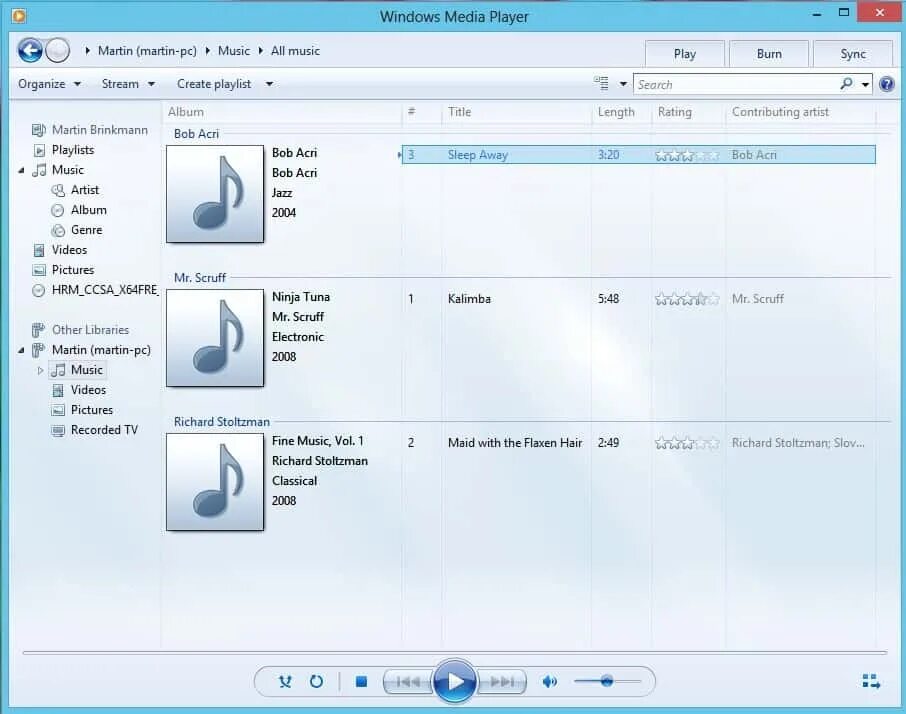Select Playlists in the navigation pane

73,150
